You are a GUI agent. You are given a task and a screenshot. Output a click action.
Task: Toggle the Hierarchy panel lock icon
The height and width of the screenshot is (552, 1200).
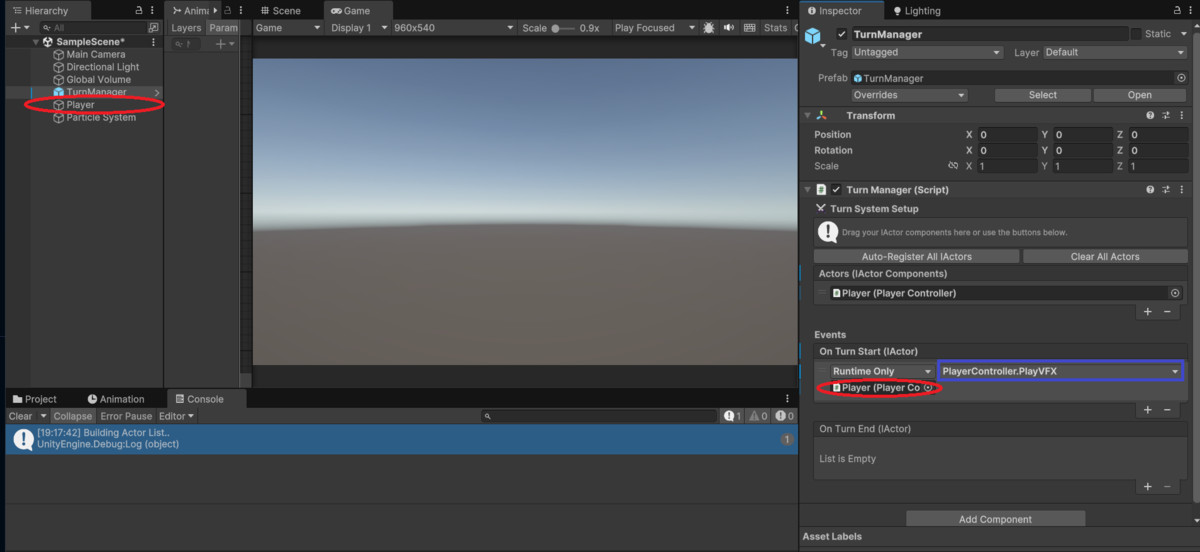coord(139,10)
